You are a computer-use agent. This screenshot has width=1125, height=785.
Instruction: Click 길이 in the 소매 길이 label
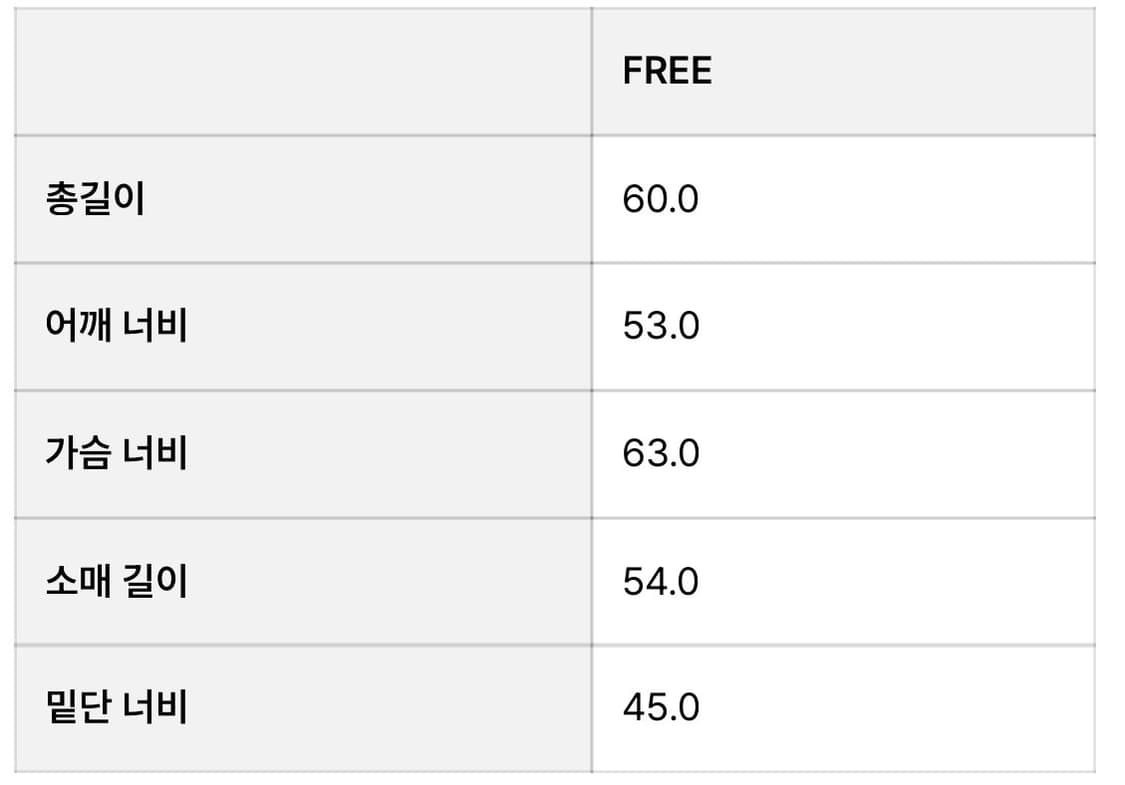pos(155,581)
